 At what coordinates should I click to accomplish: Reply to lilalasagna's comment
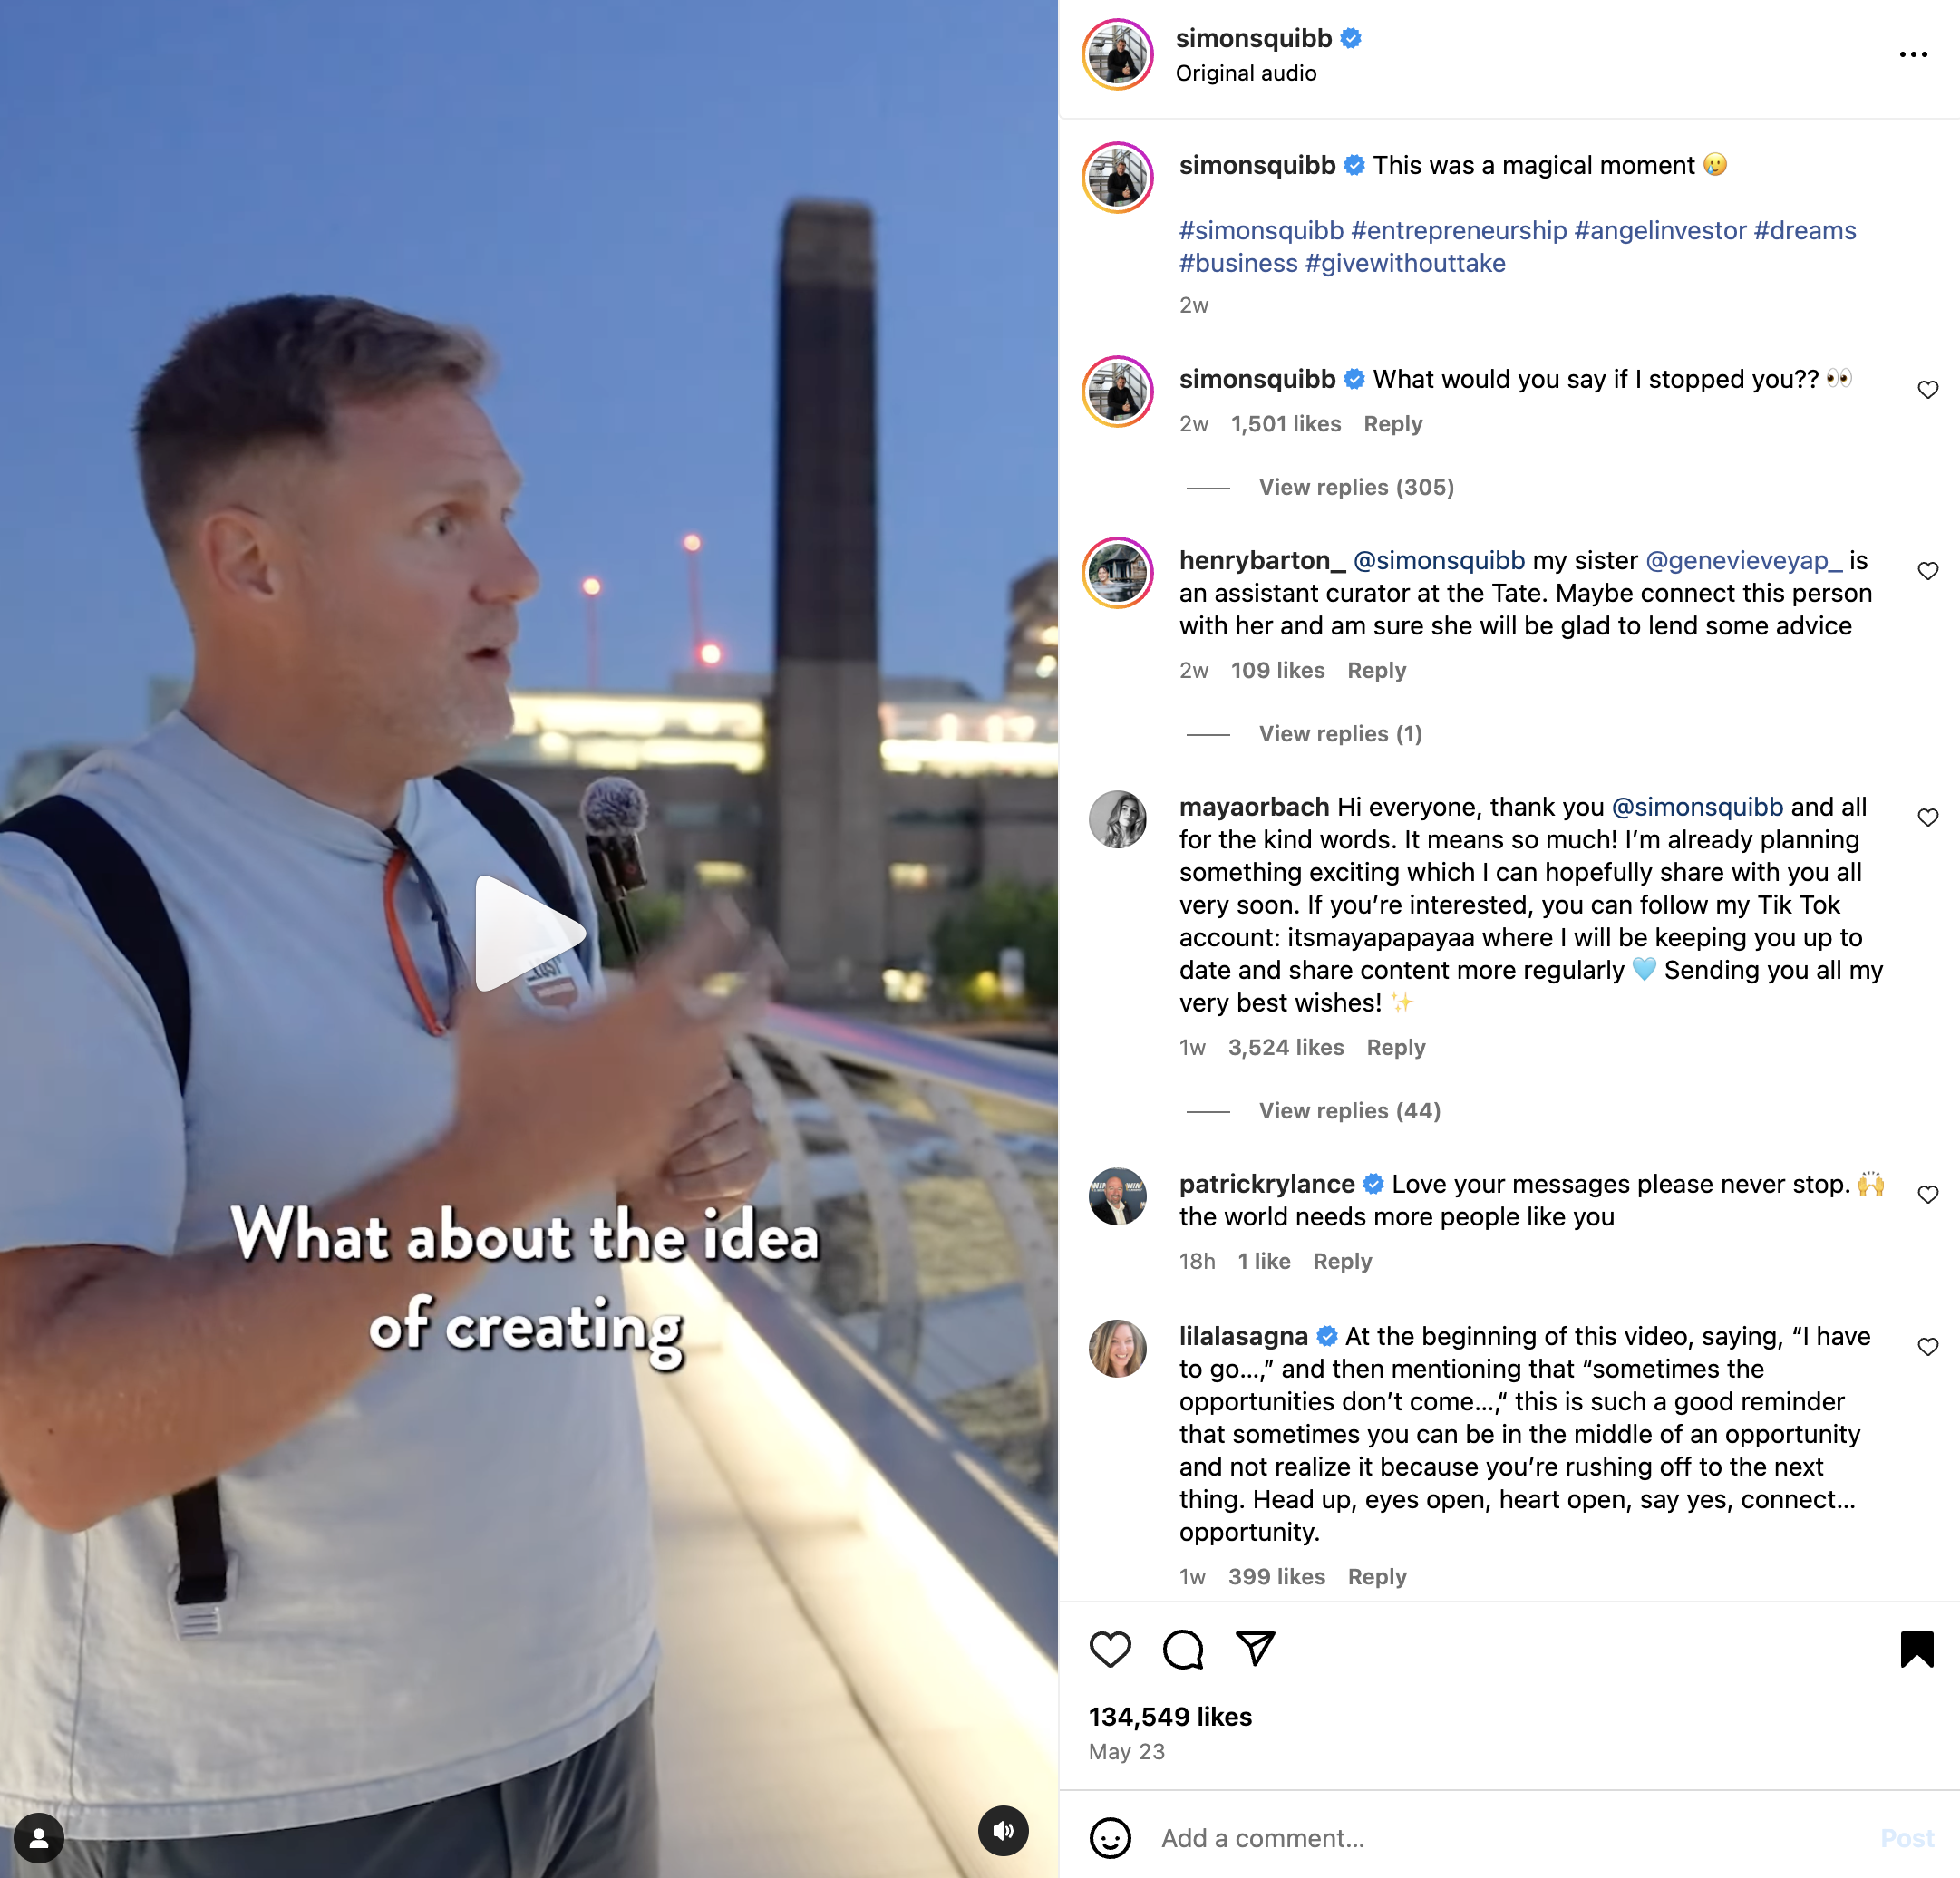pos(1376,1577)
